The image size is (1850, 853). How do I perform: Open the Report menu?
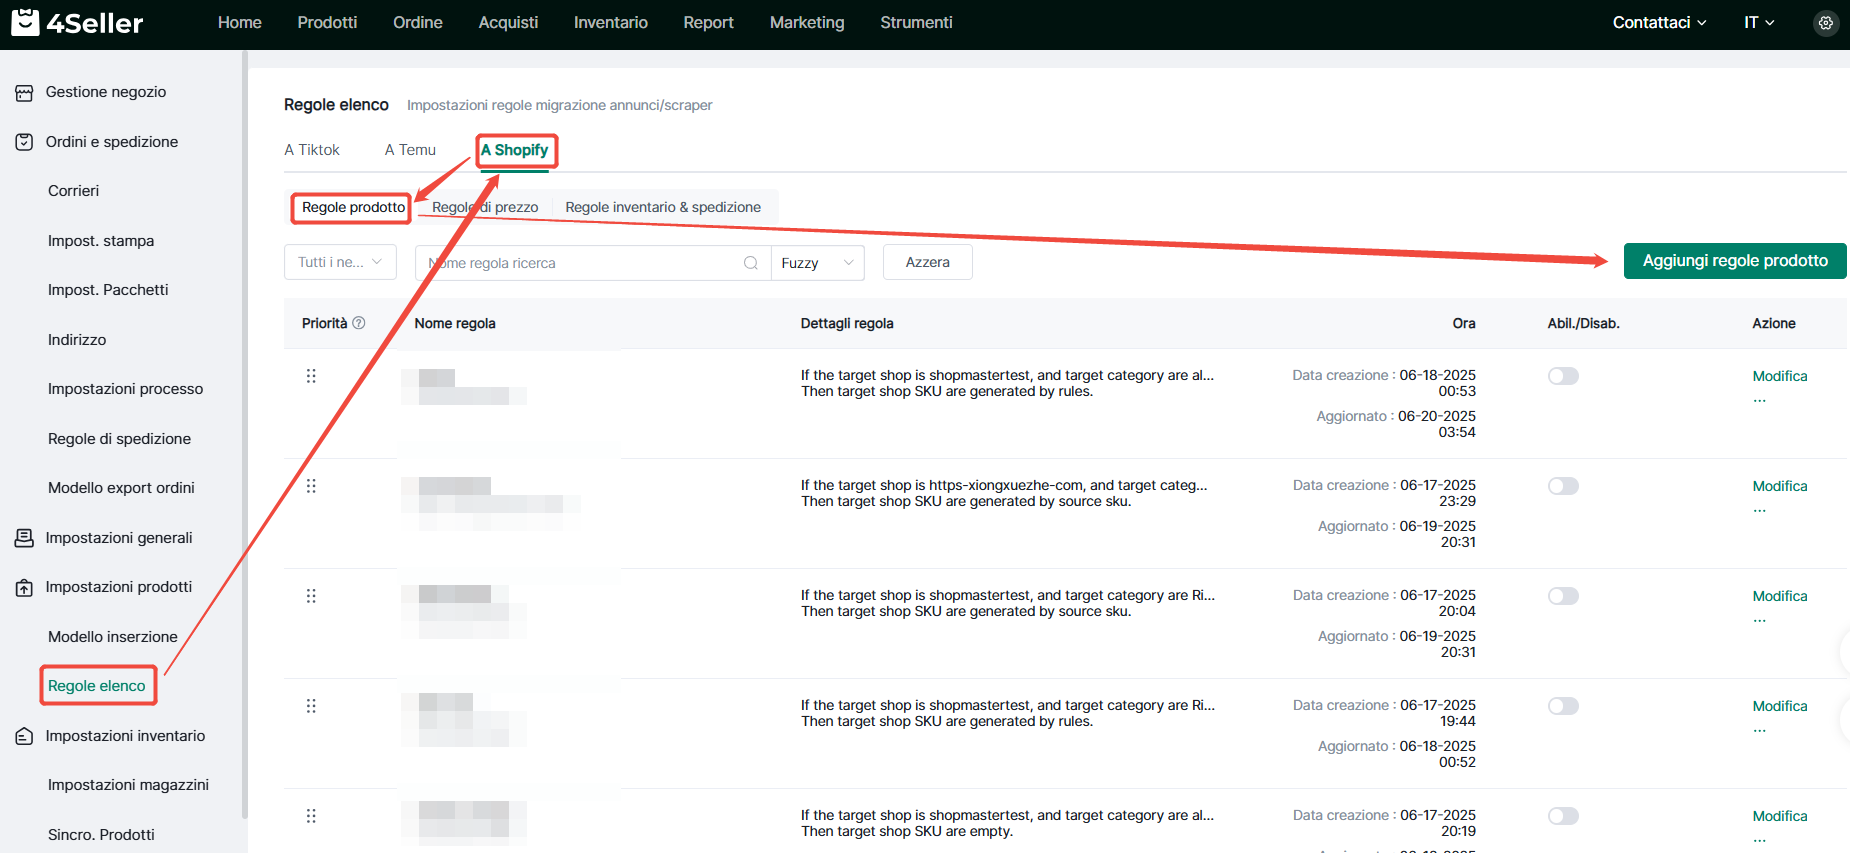[709, 22]
